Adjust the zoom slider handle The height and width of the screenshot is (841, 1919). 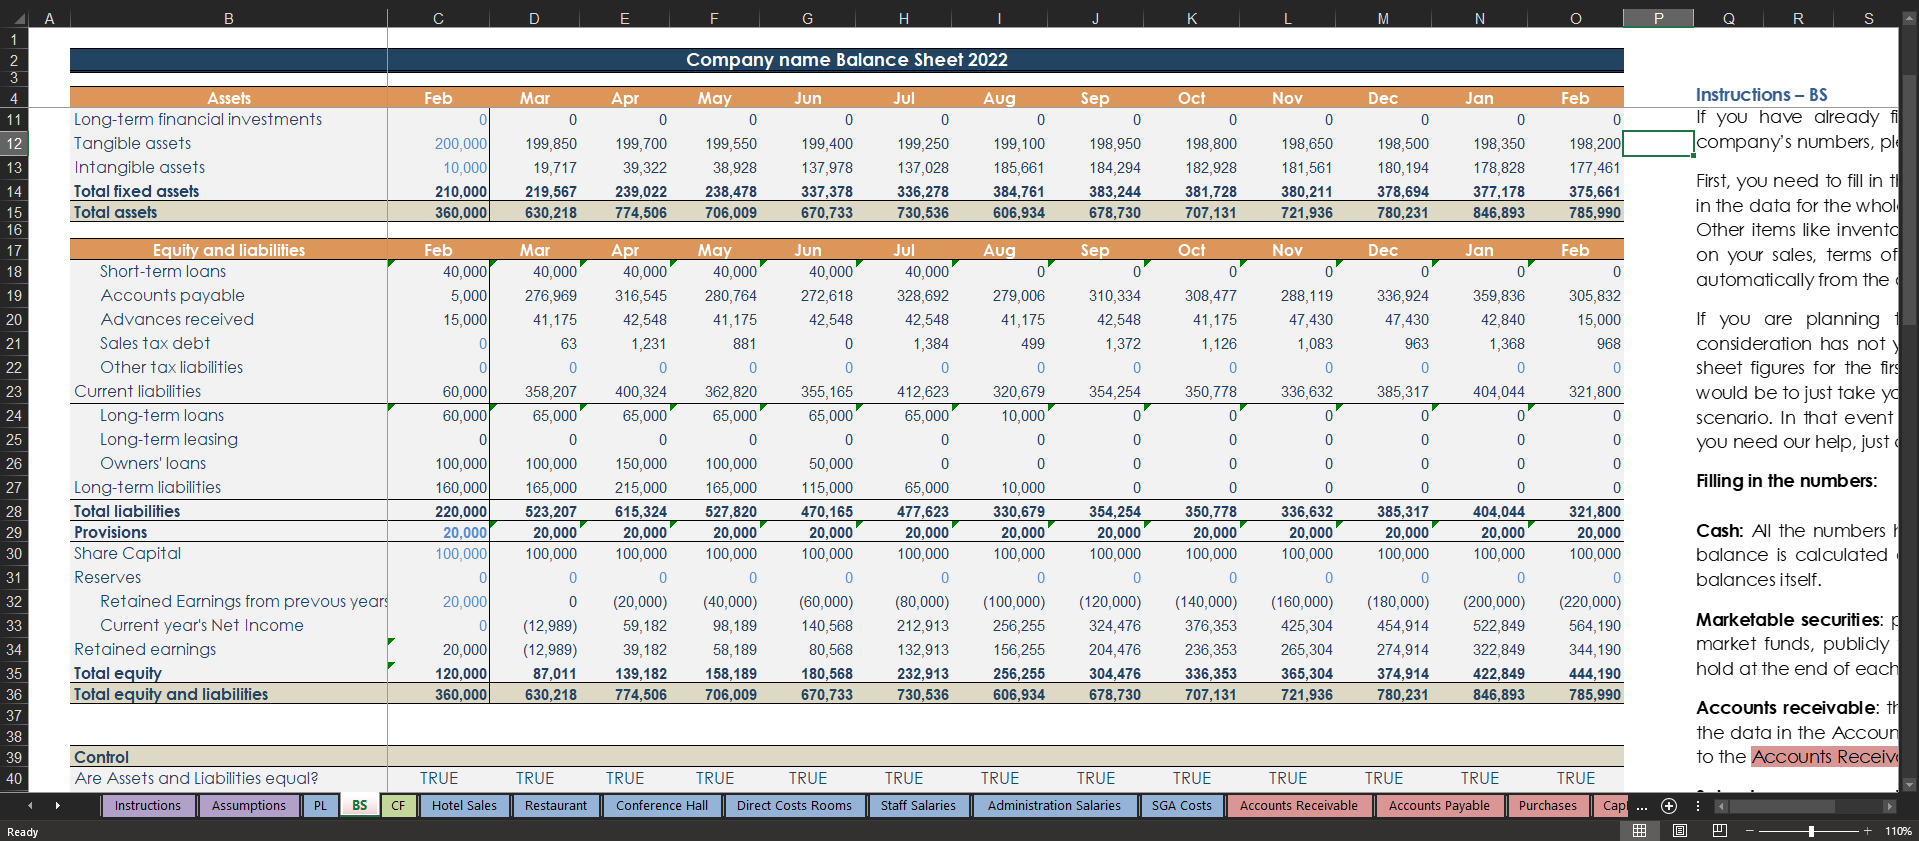coord(1811,831)
